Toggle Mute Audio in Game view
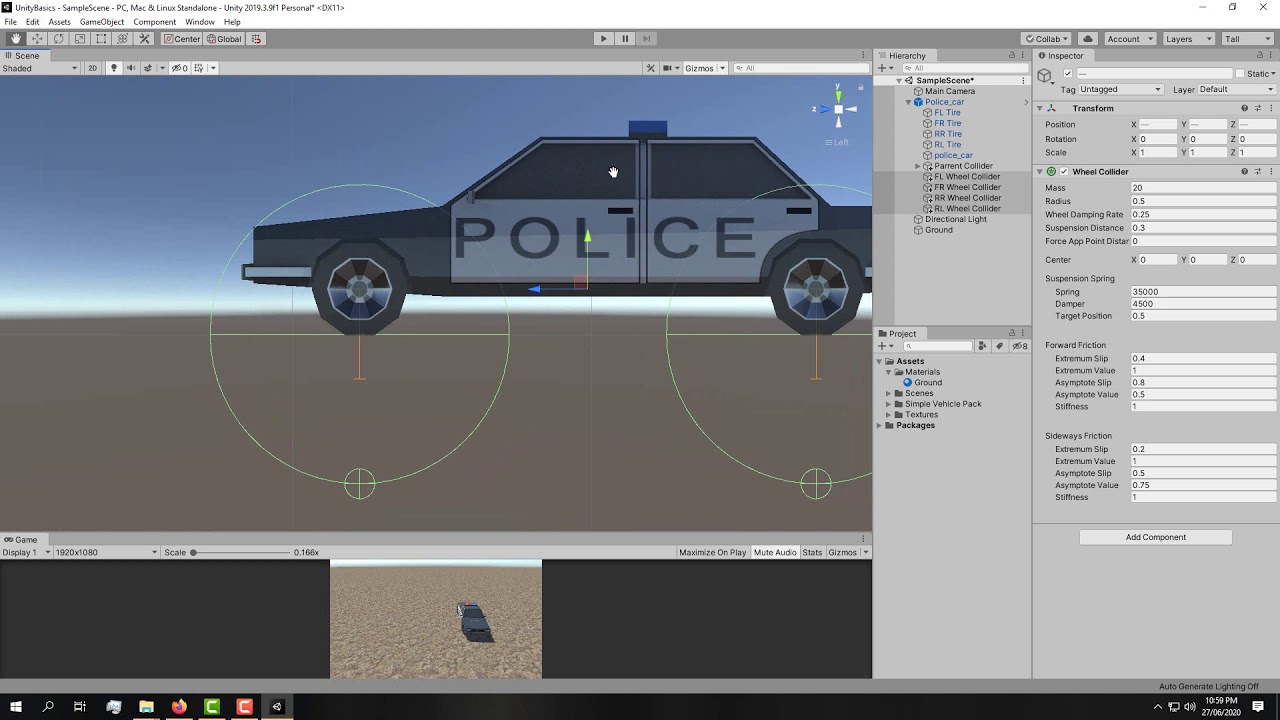1280x720 pixels. click(x=775, y=552)
